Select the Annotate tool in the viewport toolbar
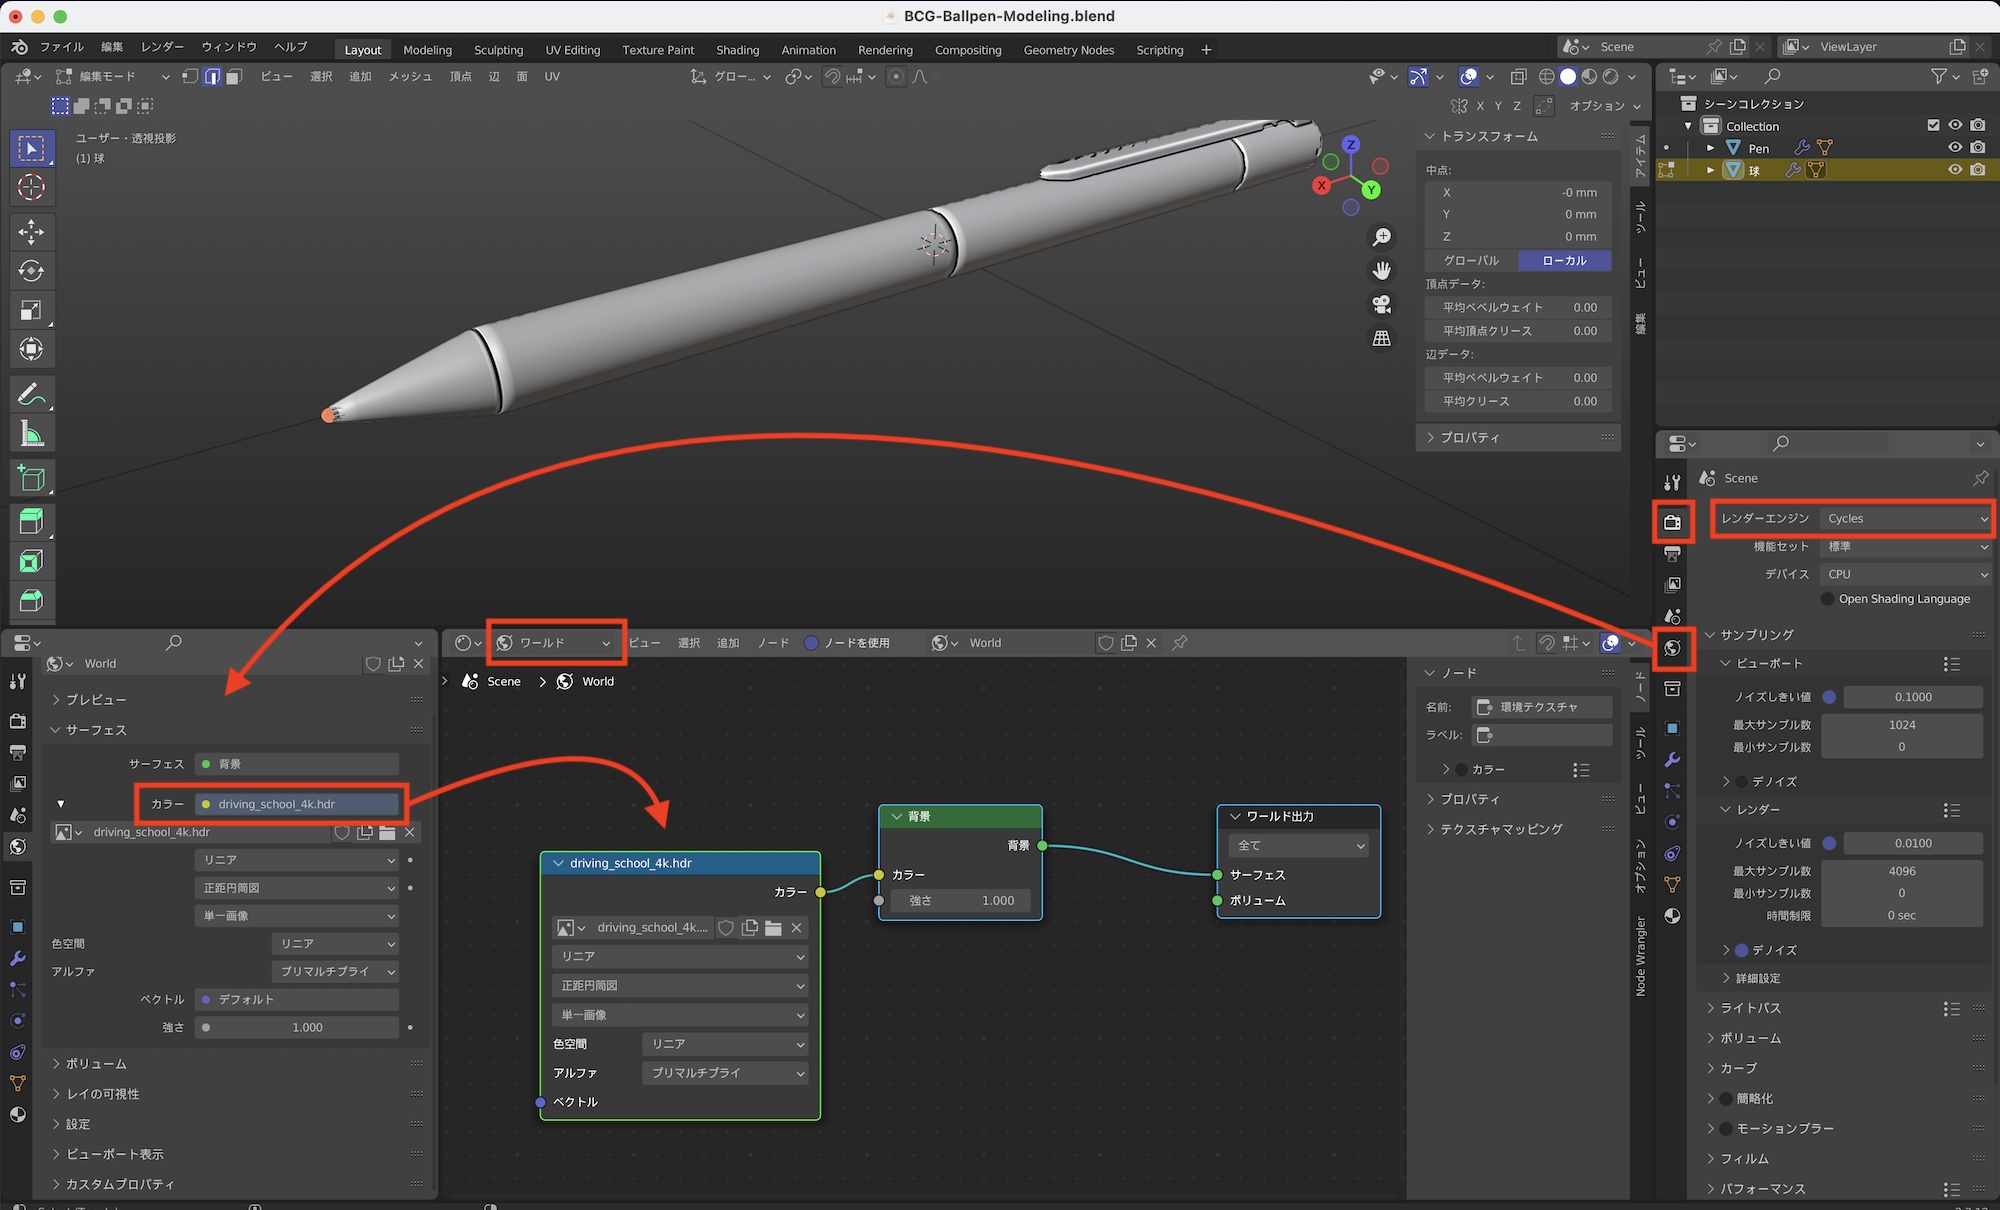 pyautogui.click(x=31, y=394)
